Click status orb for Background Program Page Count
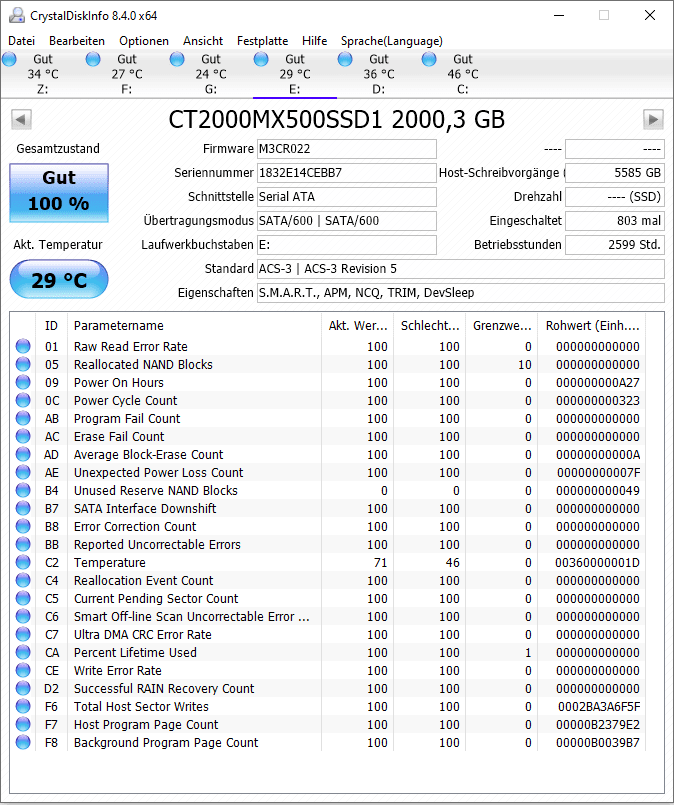Viewport: 674px width, 805px height. (23, 742)
